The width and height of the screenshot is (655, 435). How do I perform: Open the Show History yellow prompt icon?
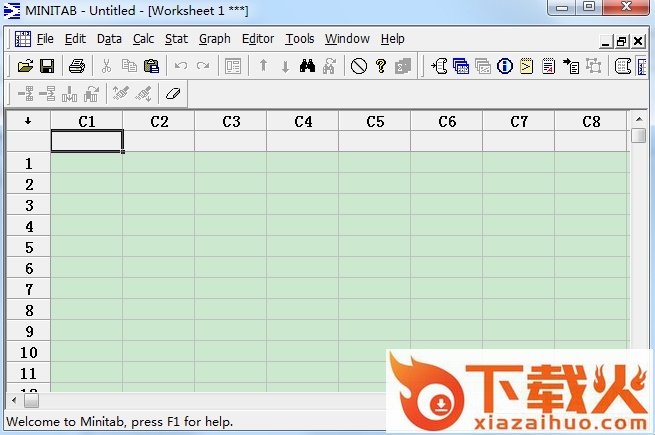pos(527,66)
